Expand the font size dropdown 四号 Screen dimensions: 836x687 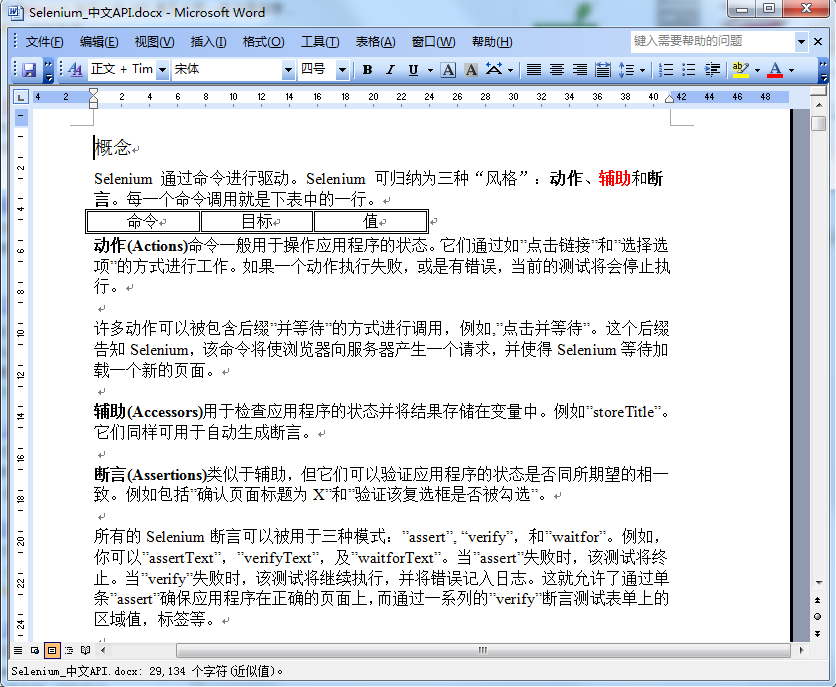coord(342,70)
